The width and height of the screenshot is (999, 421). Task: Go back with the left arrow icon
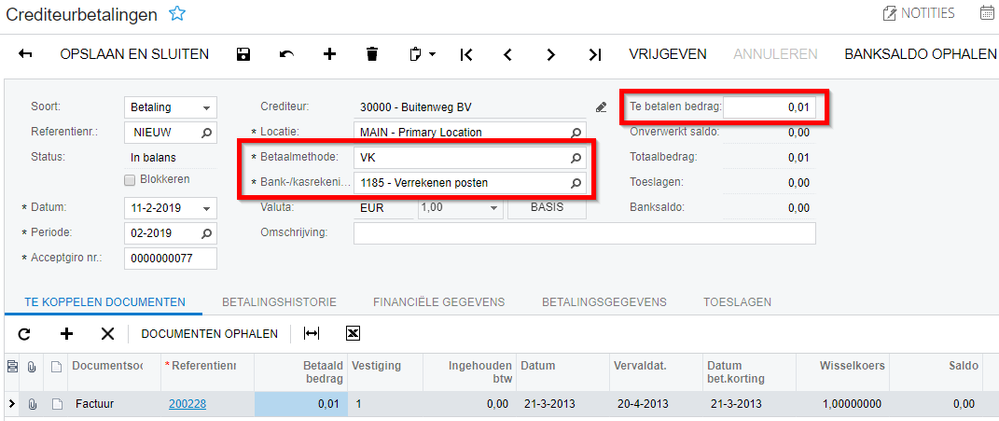25,55
